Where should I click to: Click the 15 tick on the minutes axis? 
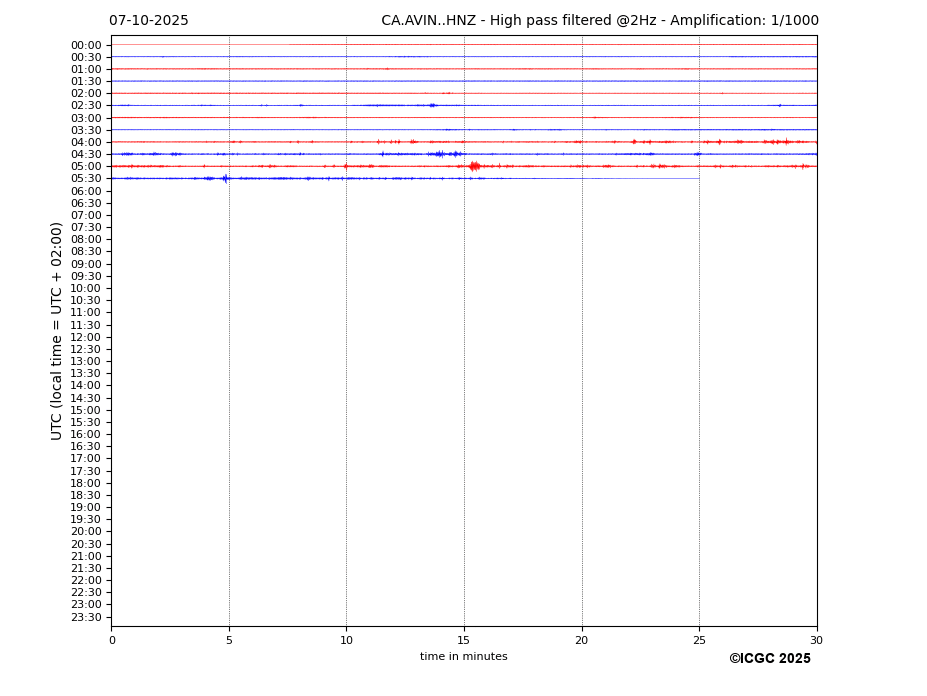pyautogui.click(x=464, y=641)
